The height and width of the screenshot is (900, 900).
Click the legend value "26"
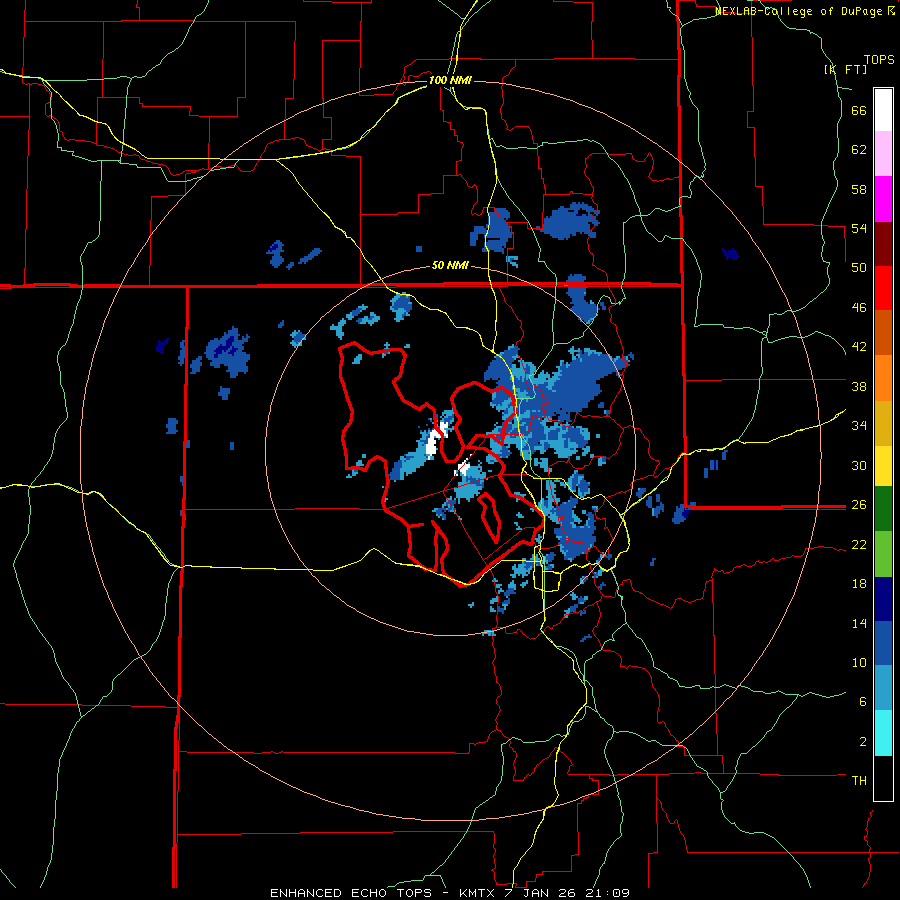(859, 505)
